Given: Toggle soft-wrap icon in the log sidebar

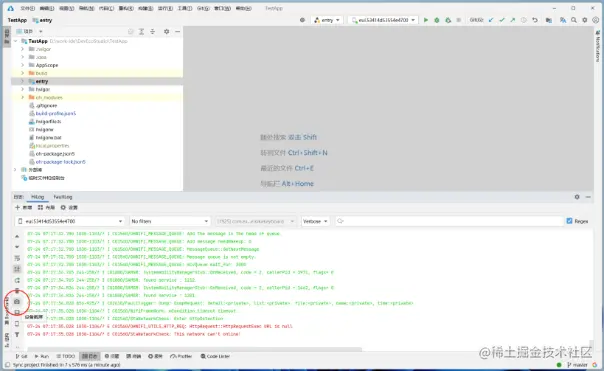Looking at the screenshot, I should (x=17, y=258).
